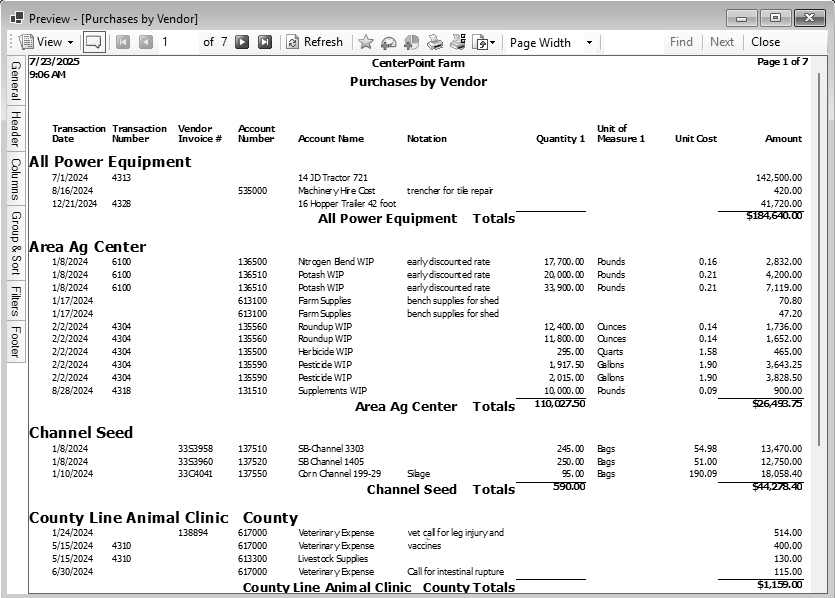Click the star favorites icon
This screenshot has height=598, width=835.
coord(365,42)
